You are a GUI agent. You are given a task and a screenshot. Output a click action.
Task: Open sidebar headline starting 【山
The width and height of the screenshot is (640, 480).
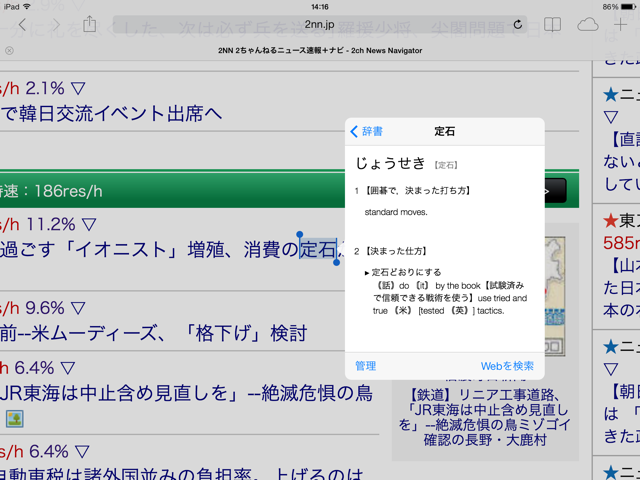(622, 288)
